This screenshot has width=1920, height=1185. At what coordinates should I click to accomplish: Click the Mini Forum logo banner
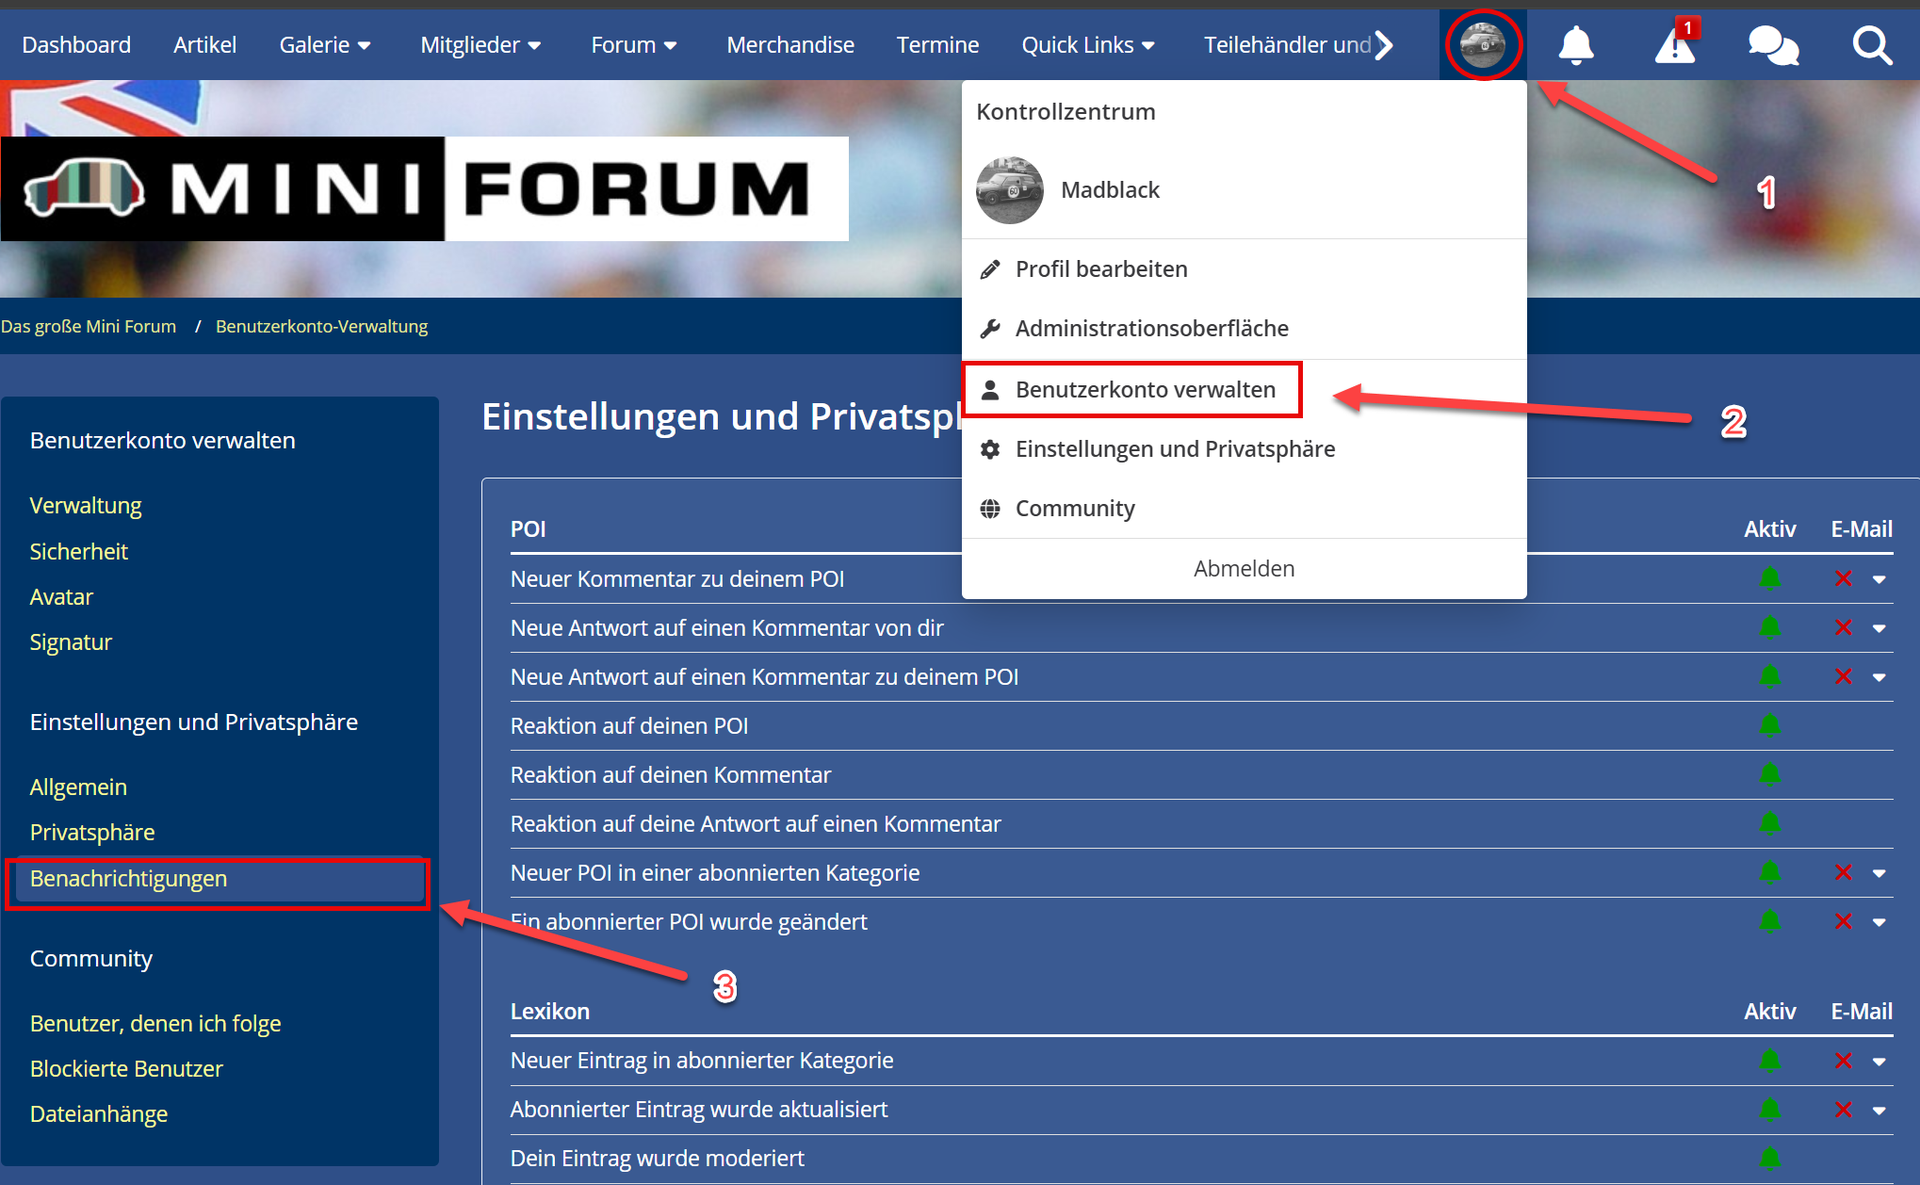424,189
